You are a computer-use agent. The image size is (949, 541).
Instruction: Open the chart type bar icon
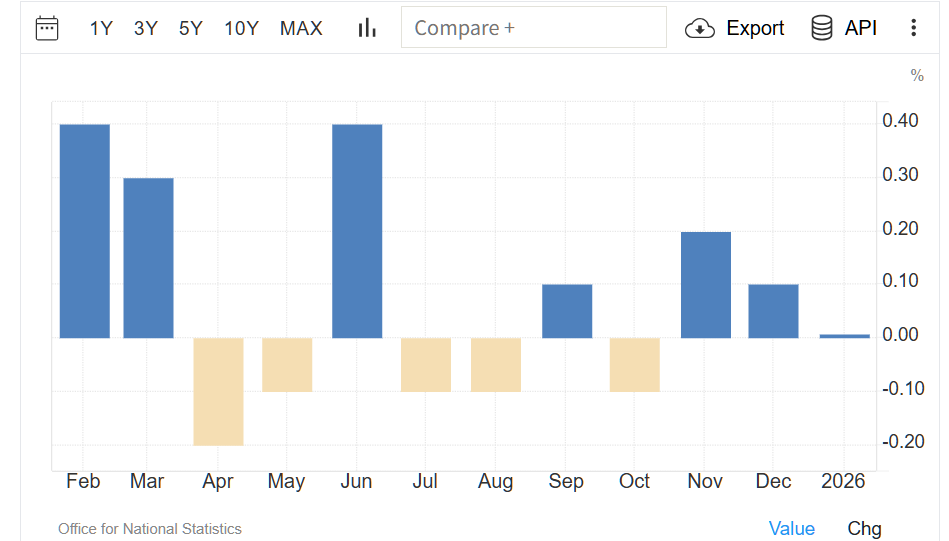tap(367, 28)
